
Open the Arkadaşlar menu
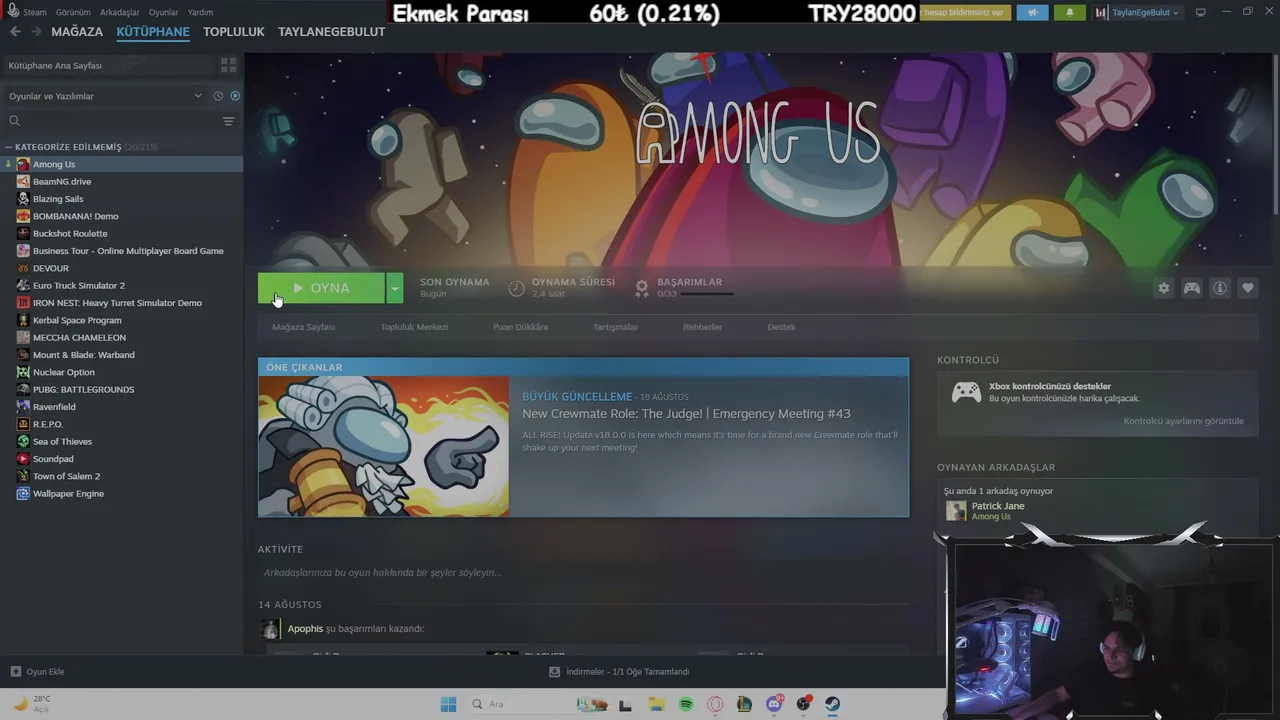120,12
